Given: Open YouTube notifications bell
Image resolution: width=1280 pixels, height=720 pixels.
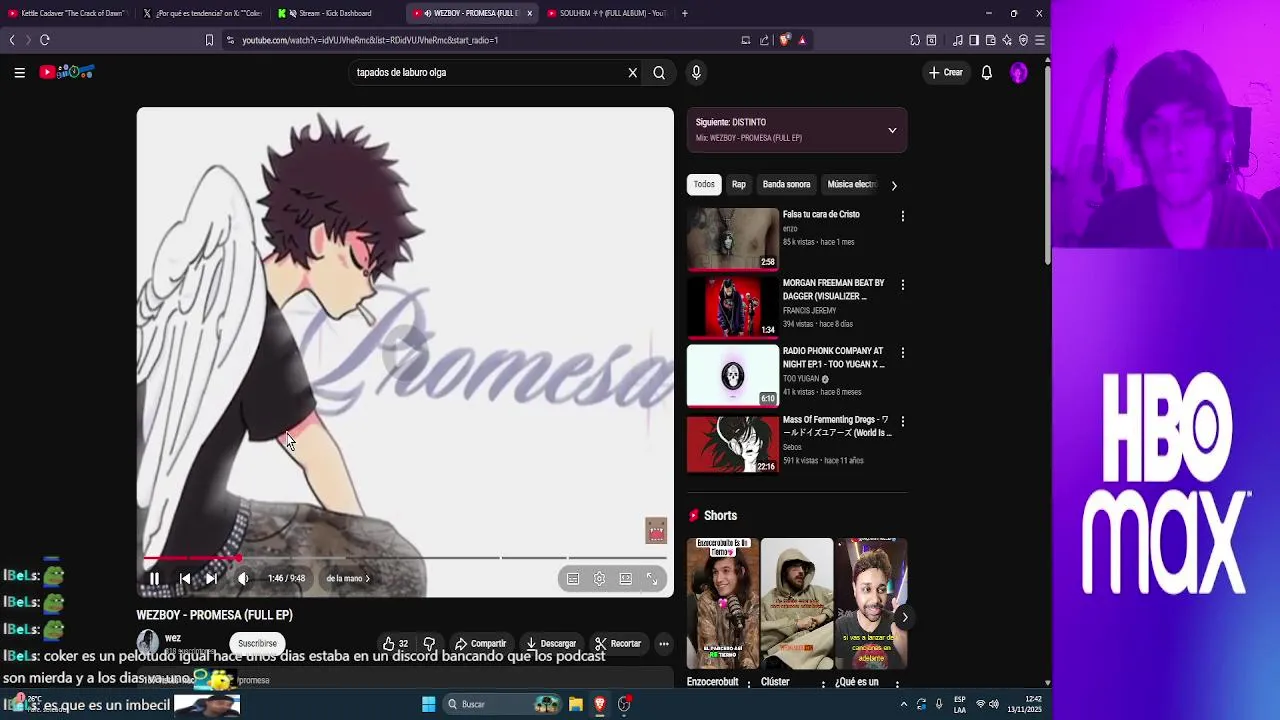Looking at the screenshot, I should point(986,72).
